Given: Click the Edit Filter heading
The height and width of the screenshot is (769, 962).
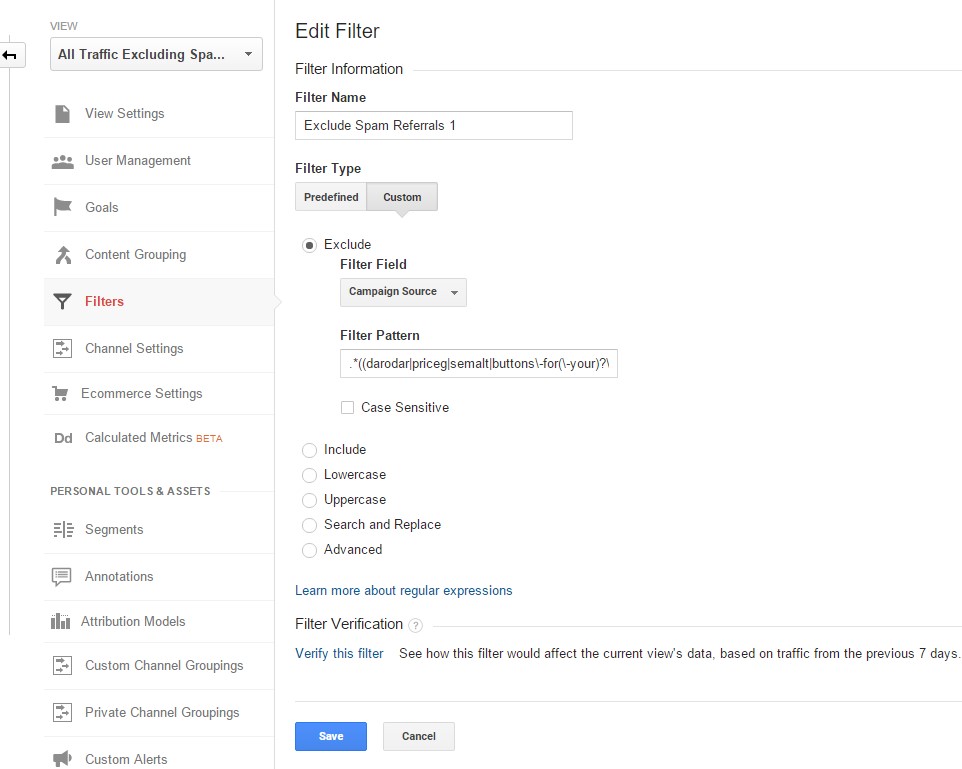Looking at the screenshot, I should [x=337, y=31].
